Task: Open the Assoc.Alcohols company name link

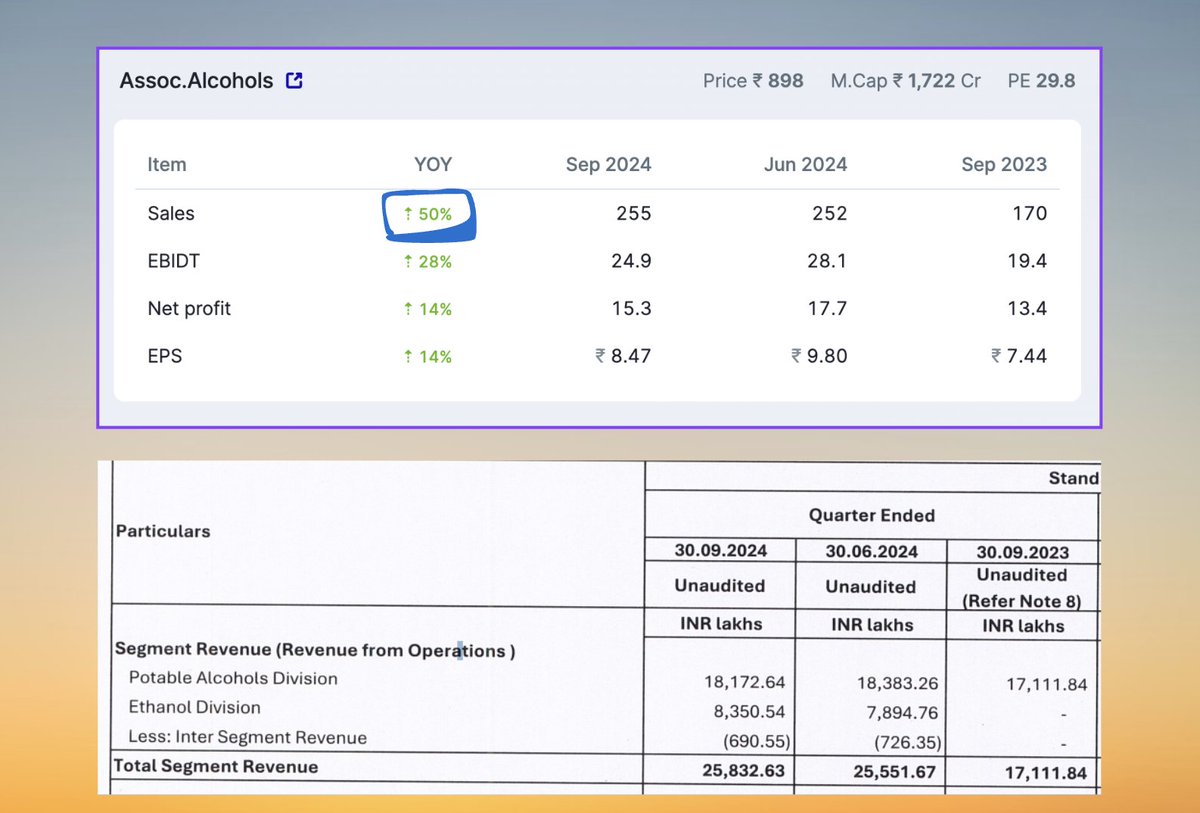Action: point(196,81)
